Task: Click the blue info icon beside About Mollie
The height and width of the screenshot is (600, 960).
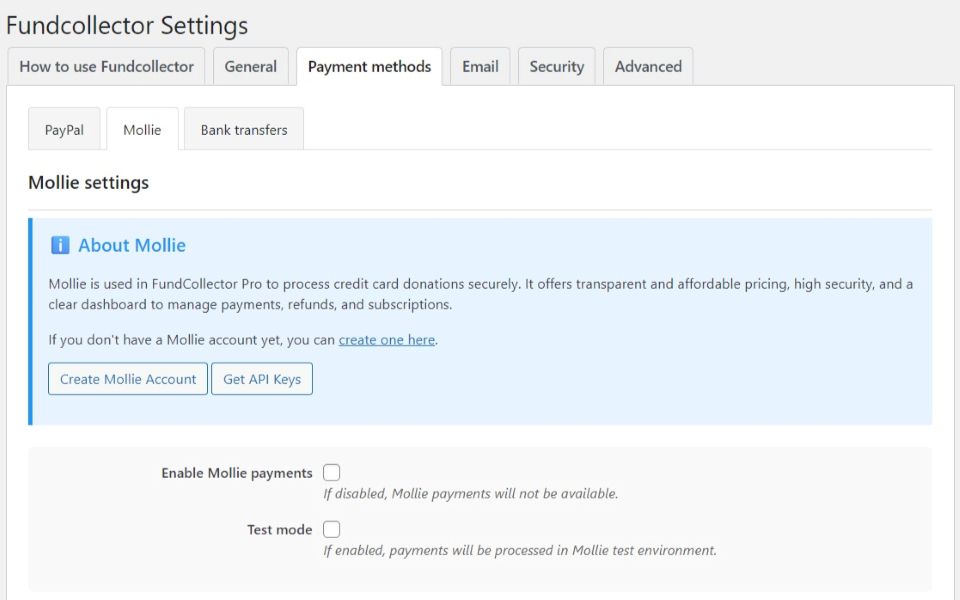Action: tap(60, 246)
